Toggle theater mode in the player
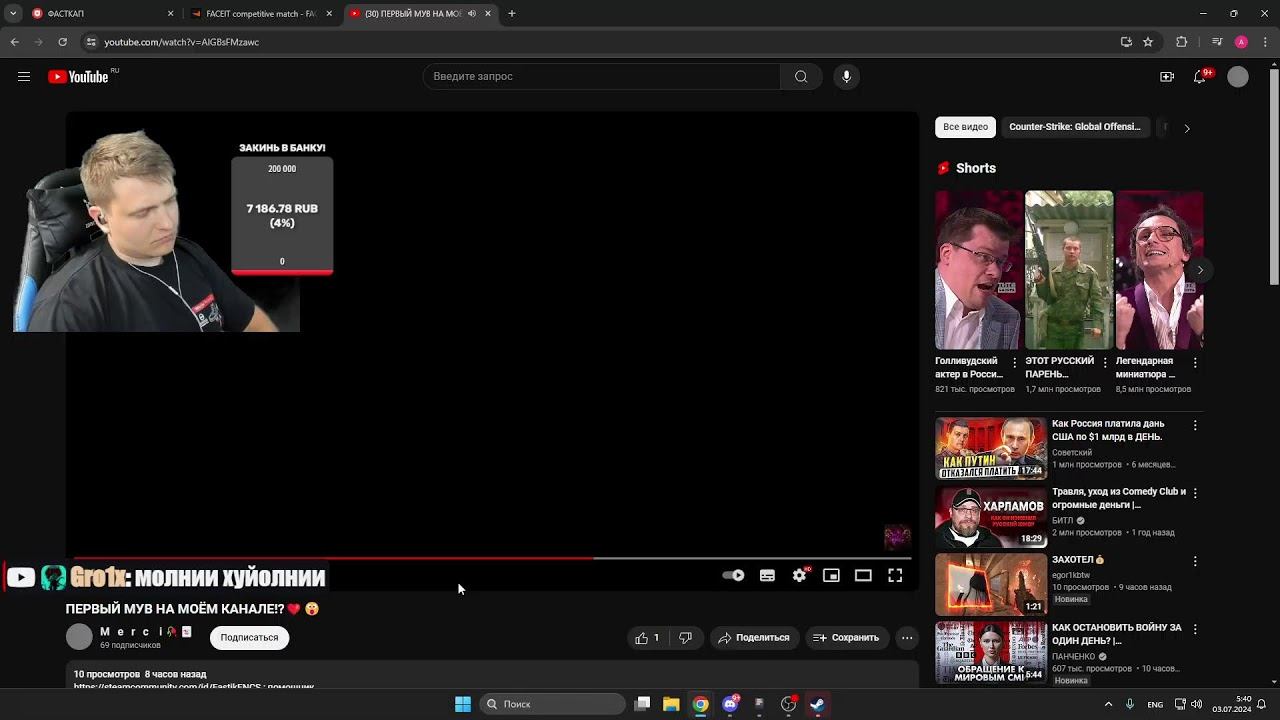This screenshot has width=1280, height=720. (863, 576)
